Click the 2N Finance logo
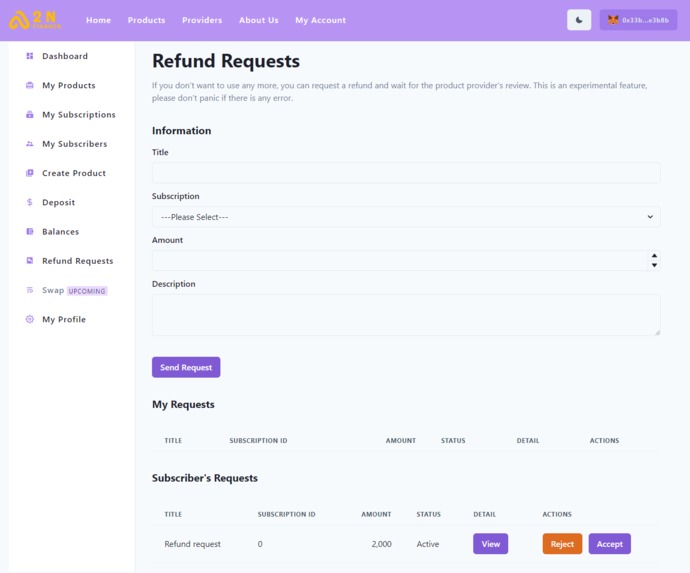The image size is (690, 573). click(x=36, y=20)
